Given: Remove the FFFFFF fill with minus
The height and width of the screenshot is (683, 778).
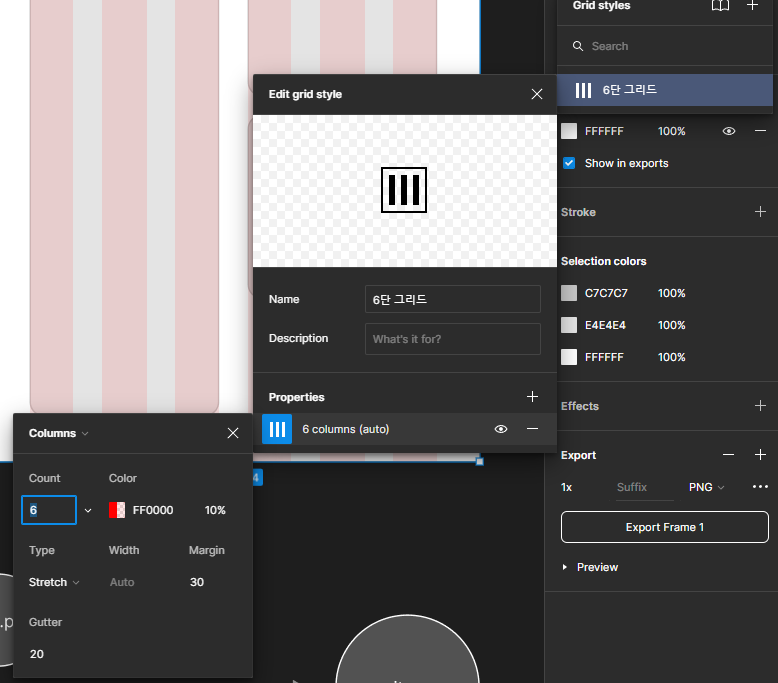Looking at the screenshot, I should [761, 131].
